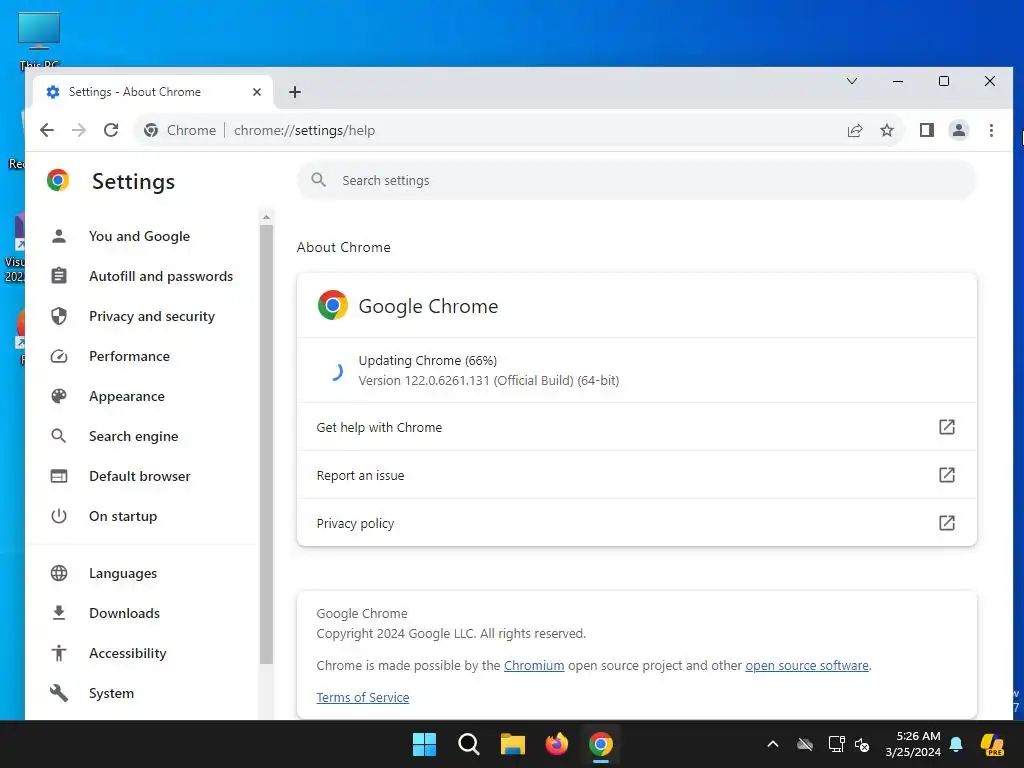This screenshot has height=768, width=1024.
Task: Open the Terms of Service link
Action: click(362, 697)
